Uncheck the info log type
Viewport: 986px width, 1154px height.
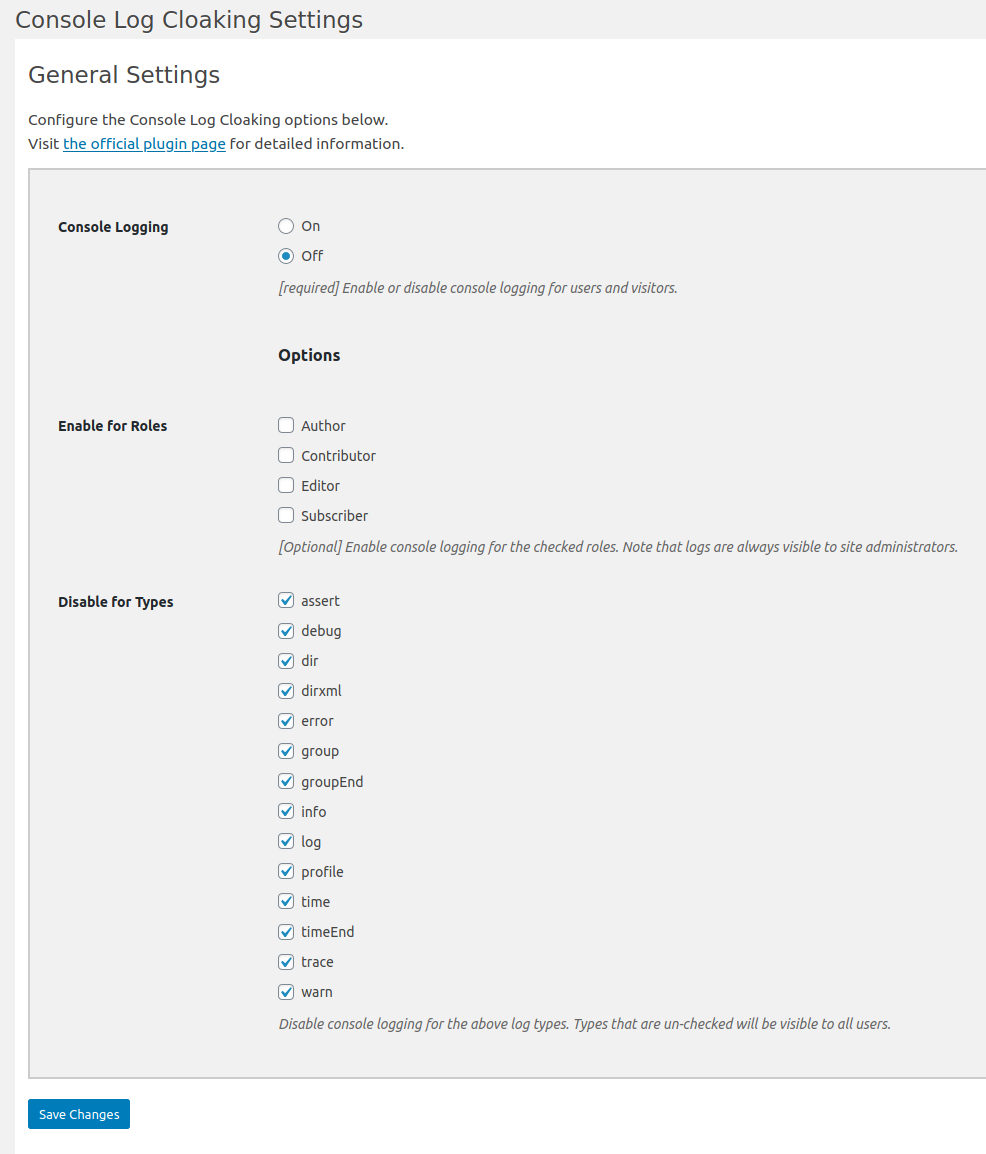click(286, 812)
